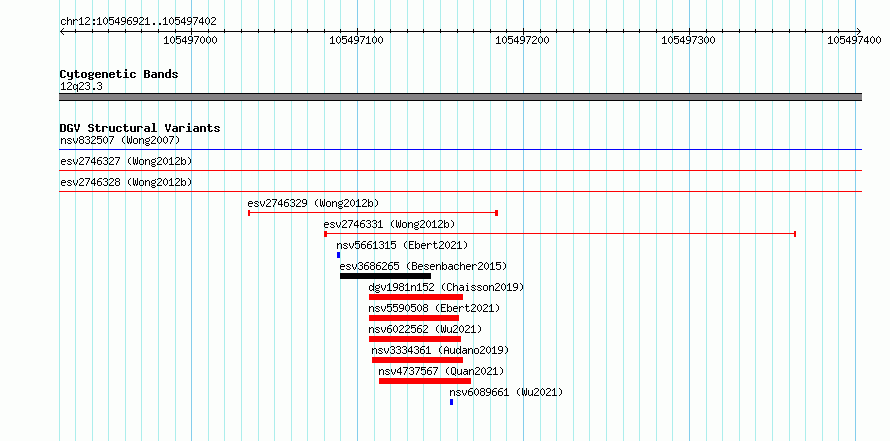
Task: Click the Cytogenetic Bands track title
Action: [x=119, y=74]
